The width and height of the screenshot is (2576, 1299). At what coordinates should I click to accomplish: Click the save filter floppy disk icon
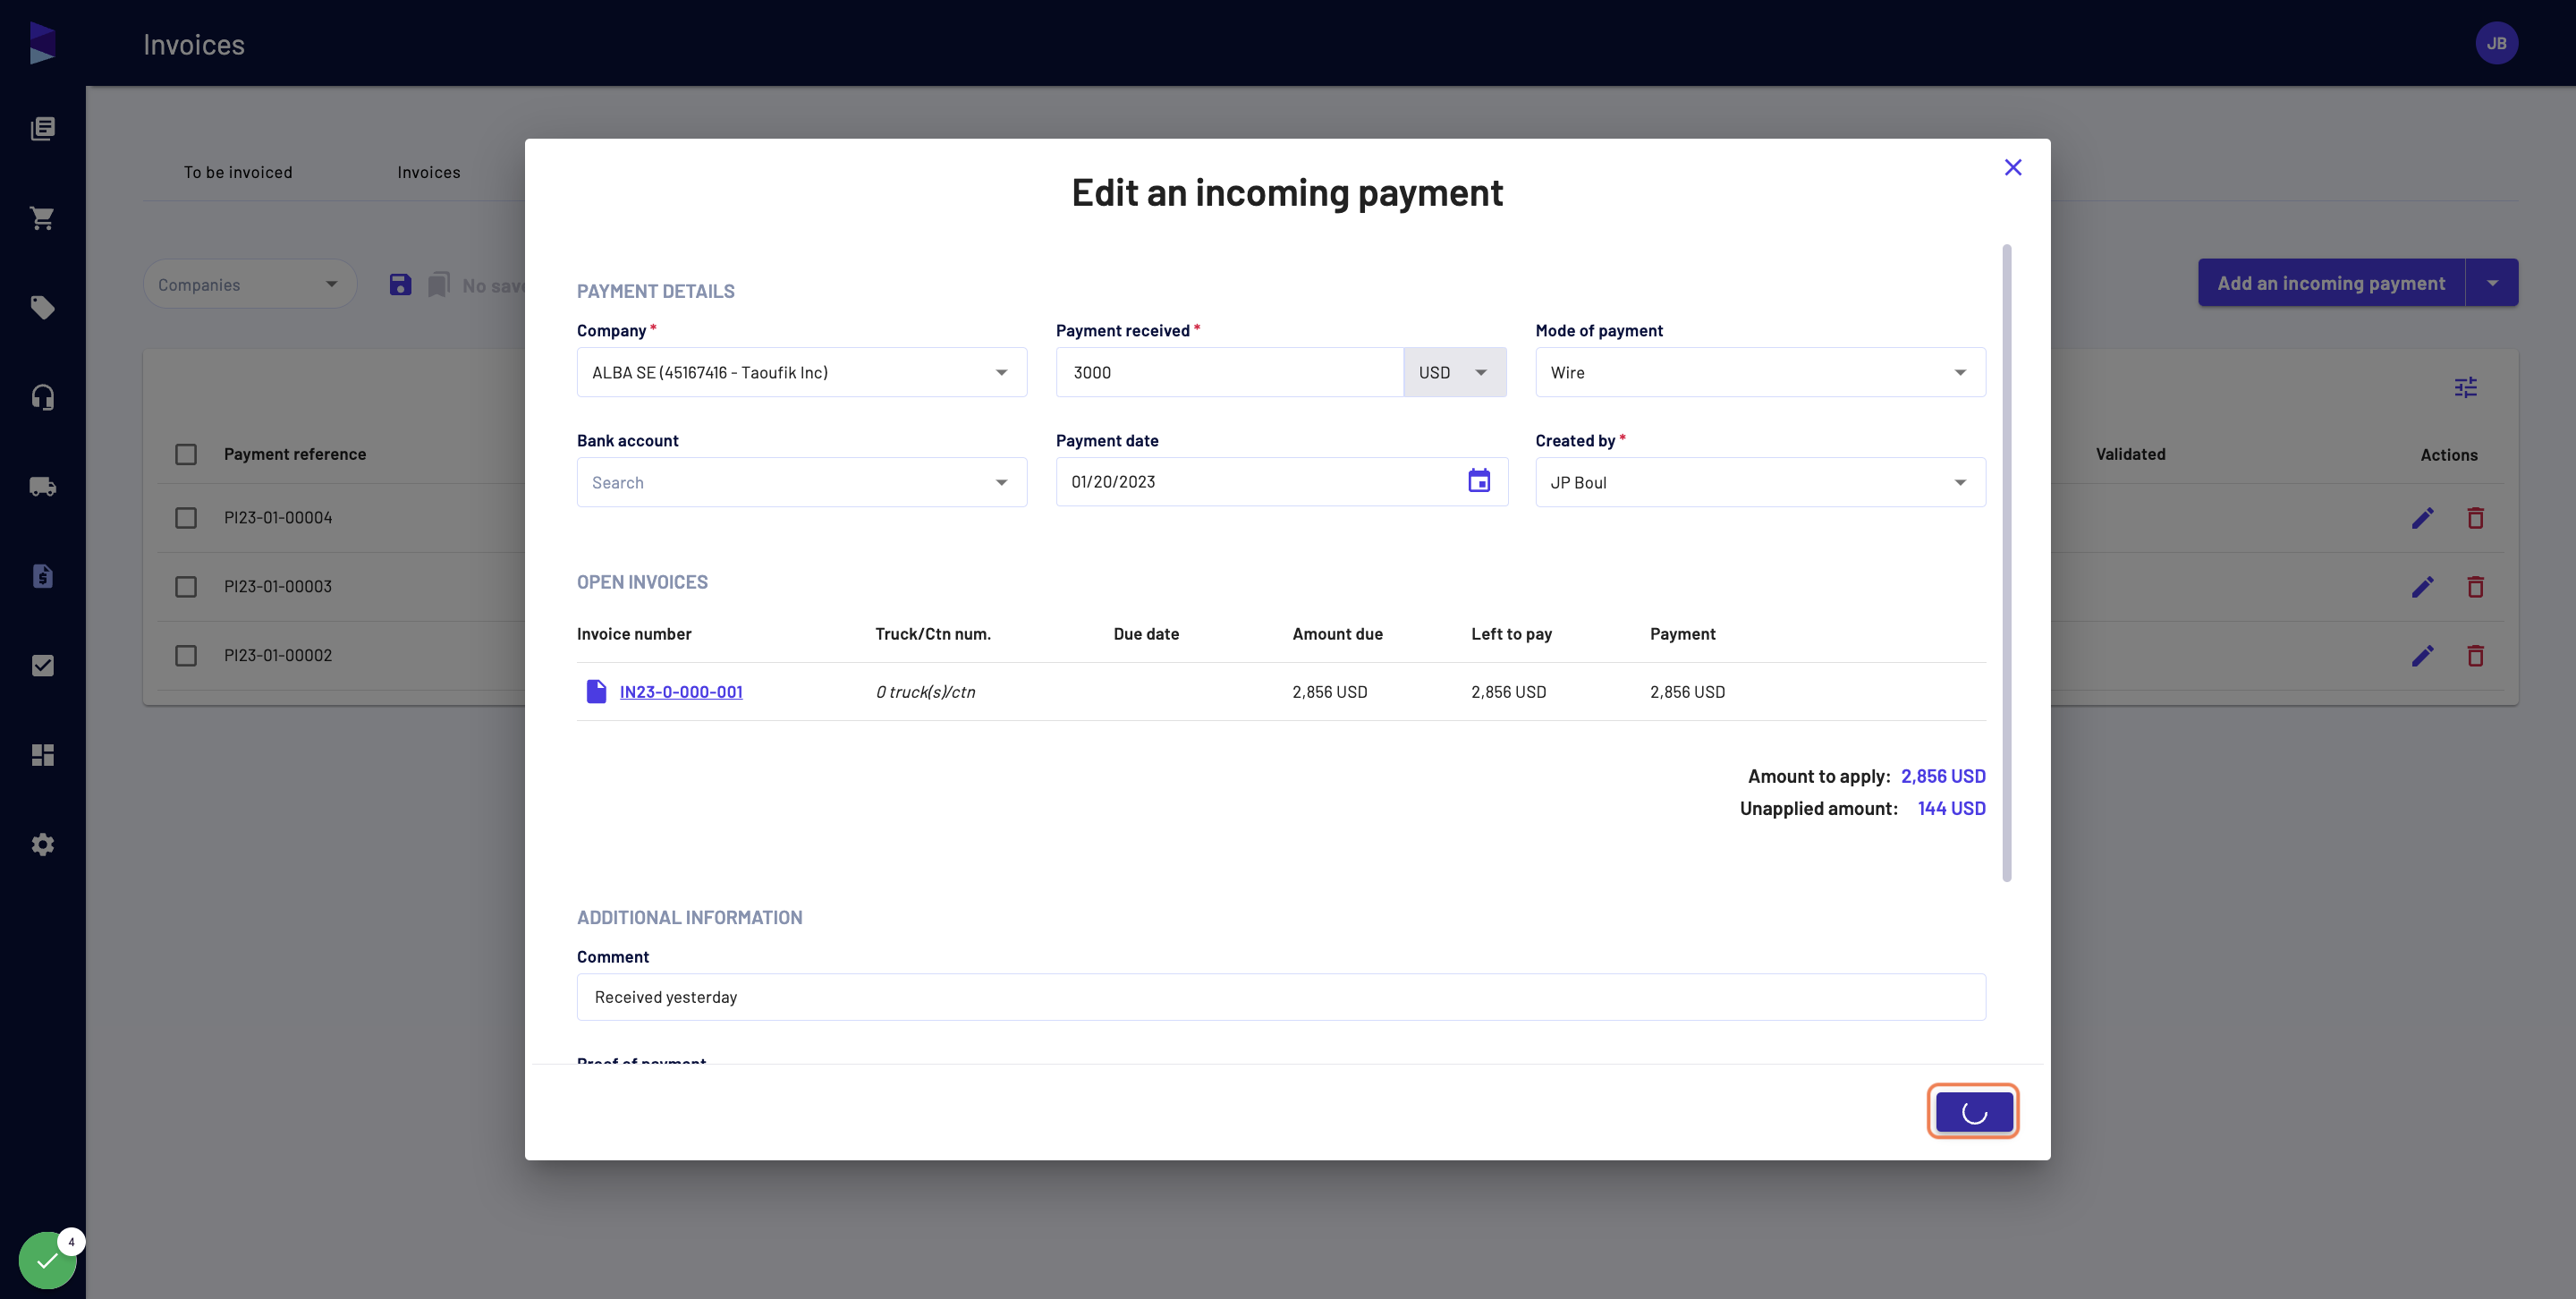[x=400, y=285]
